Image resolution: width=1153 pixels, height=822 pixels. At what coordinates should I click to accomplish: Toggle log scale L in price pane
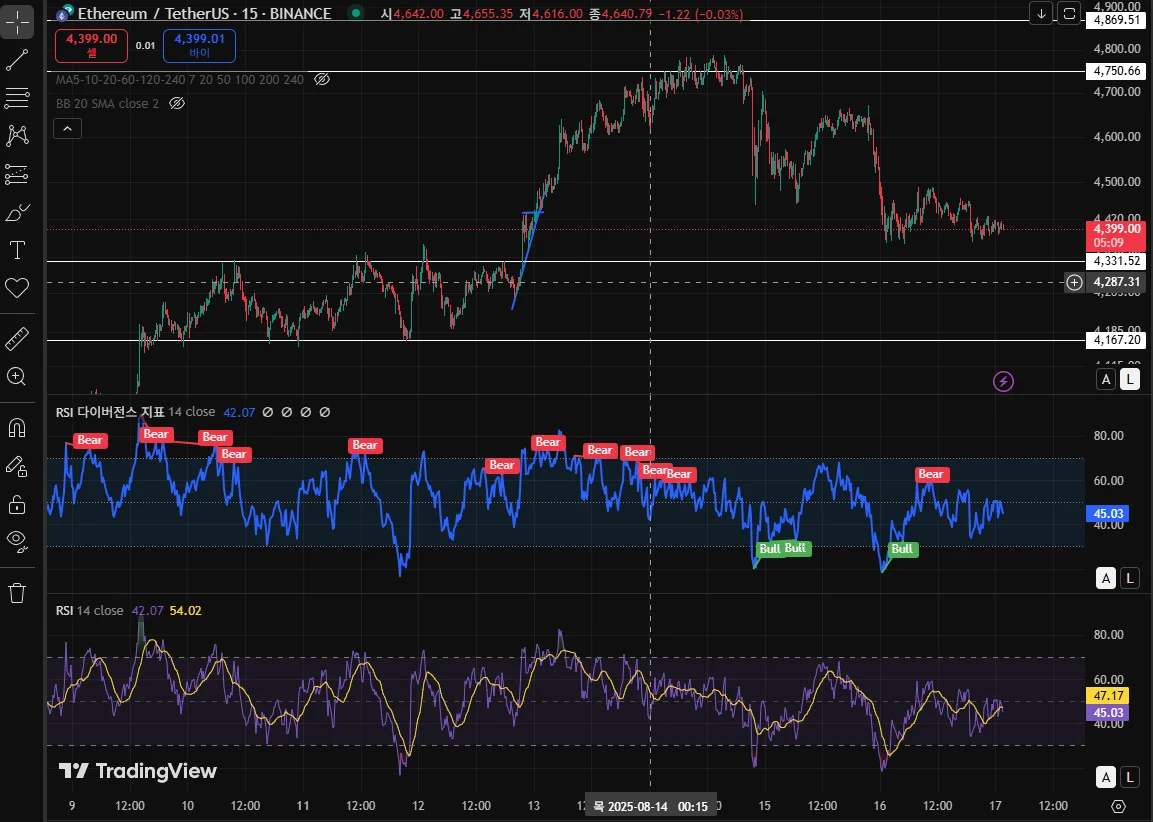[1130, 379]
